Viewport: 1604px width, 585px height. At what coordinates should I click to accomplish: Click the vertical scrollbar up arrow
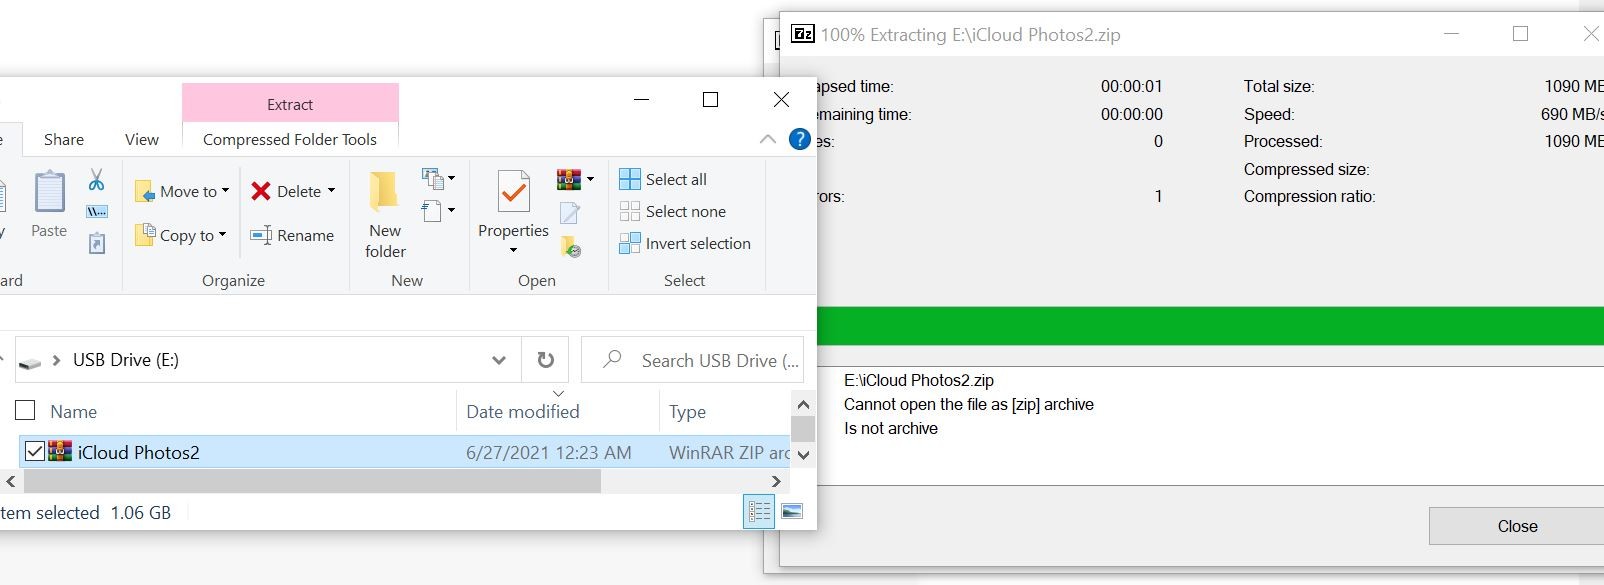(802, 404)
